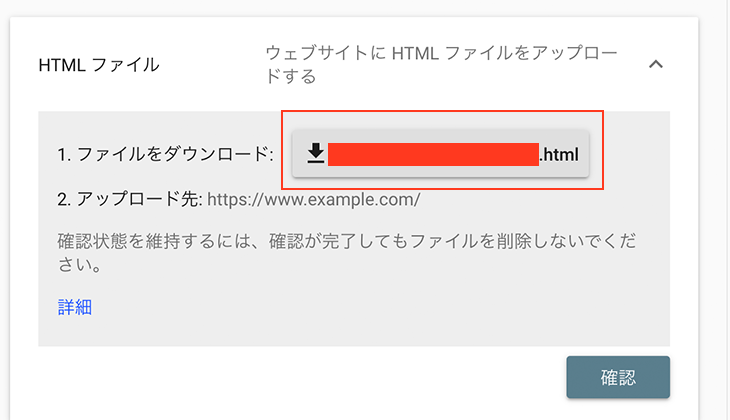Click the ドする line of header description
The width and height of the screenshot is (730, 420).
point(291,76)
